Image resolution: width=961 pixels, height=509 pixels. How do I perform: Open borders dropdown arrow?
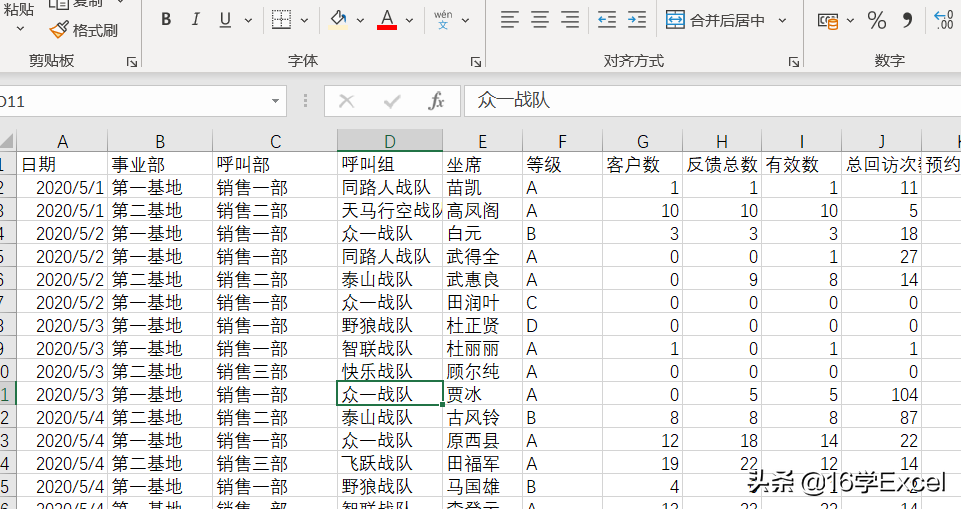(305, 20)
